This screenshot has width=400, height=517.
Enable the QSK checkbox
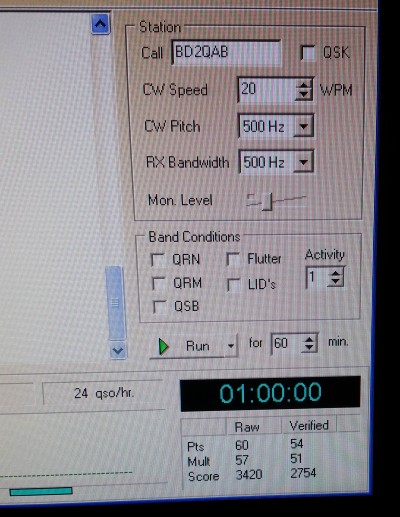[307, 53]
